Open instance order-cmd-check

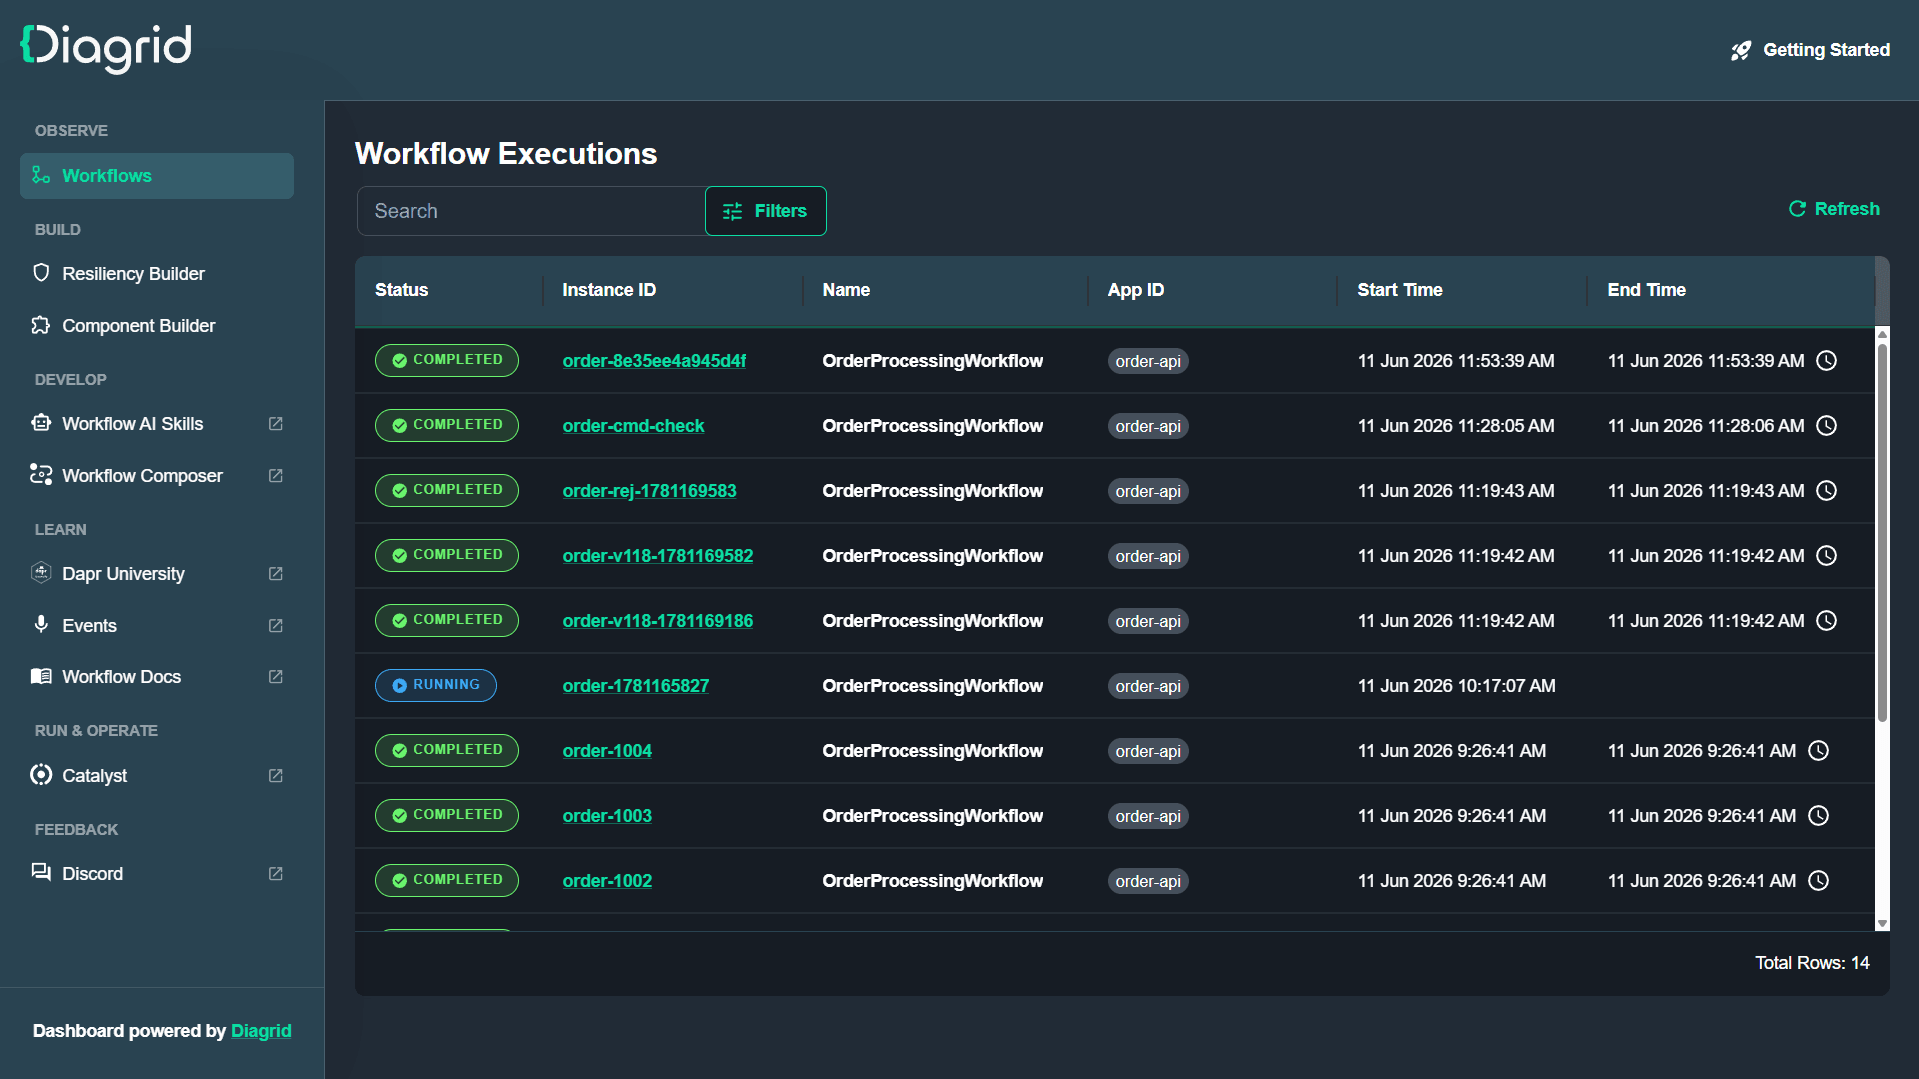(633, 426)
